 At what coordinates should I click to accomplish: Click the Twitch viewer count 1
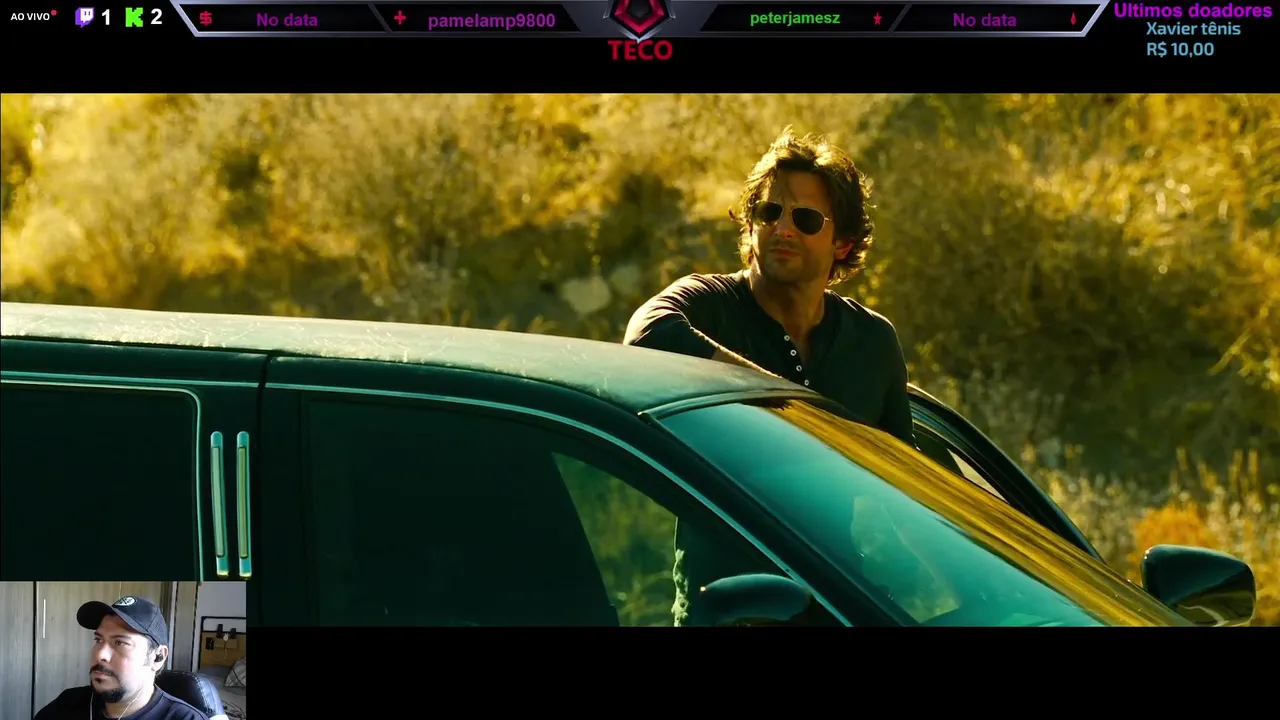tap(106, 17)
